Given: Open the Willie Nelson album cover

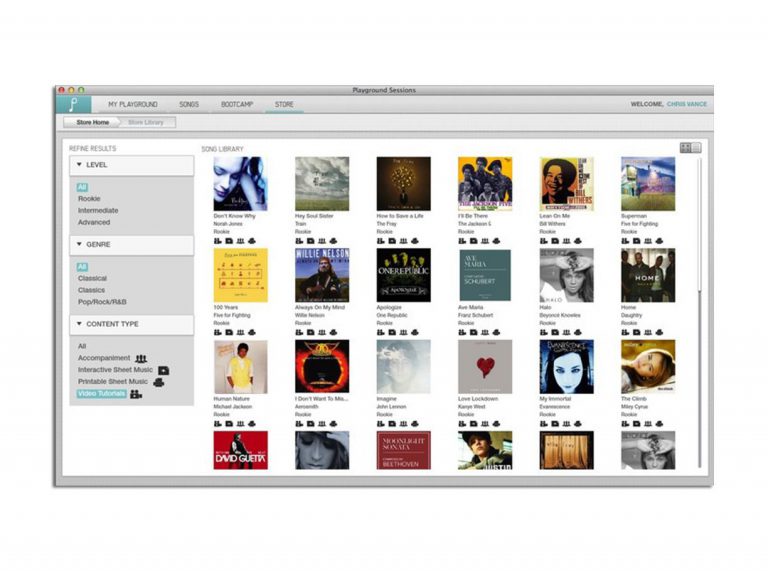Looking at the screenshot, I should [x=322, y=275].
